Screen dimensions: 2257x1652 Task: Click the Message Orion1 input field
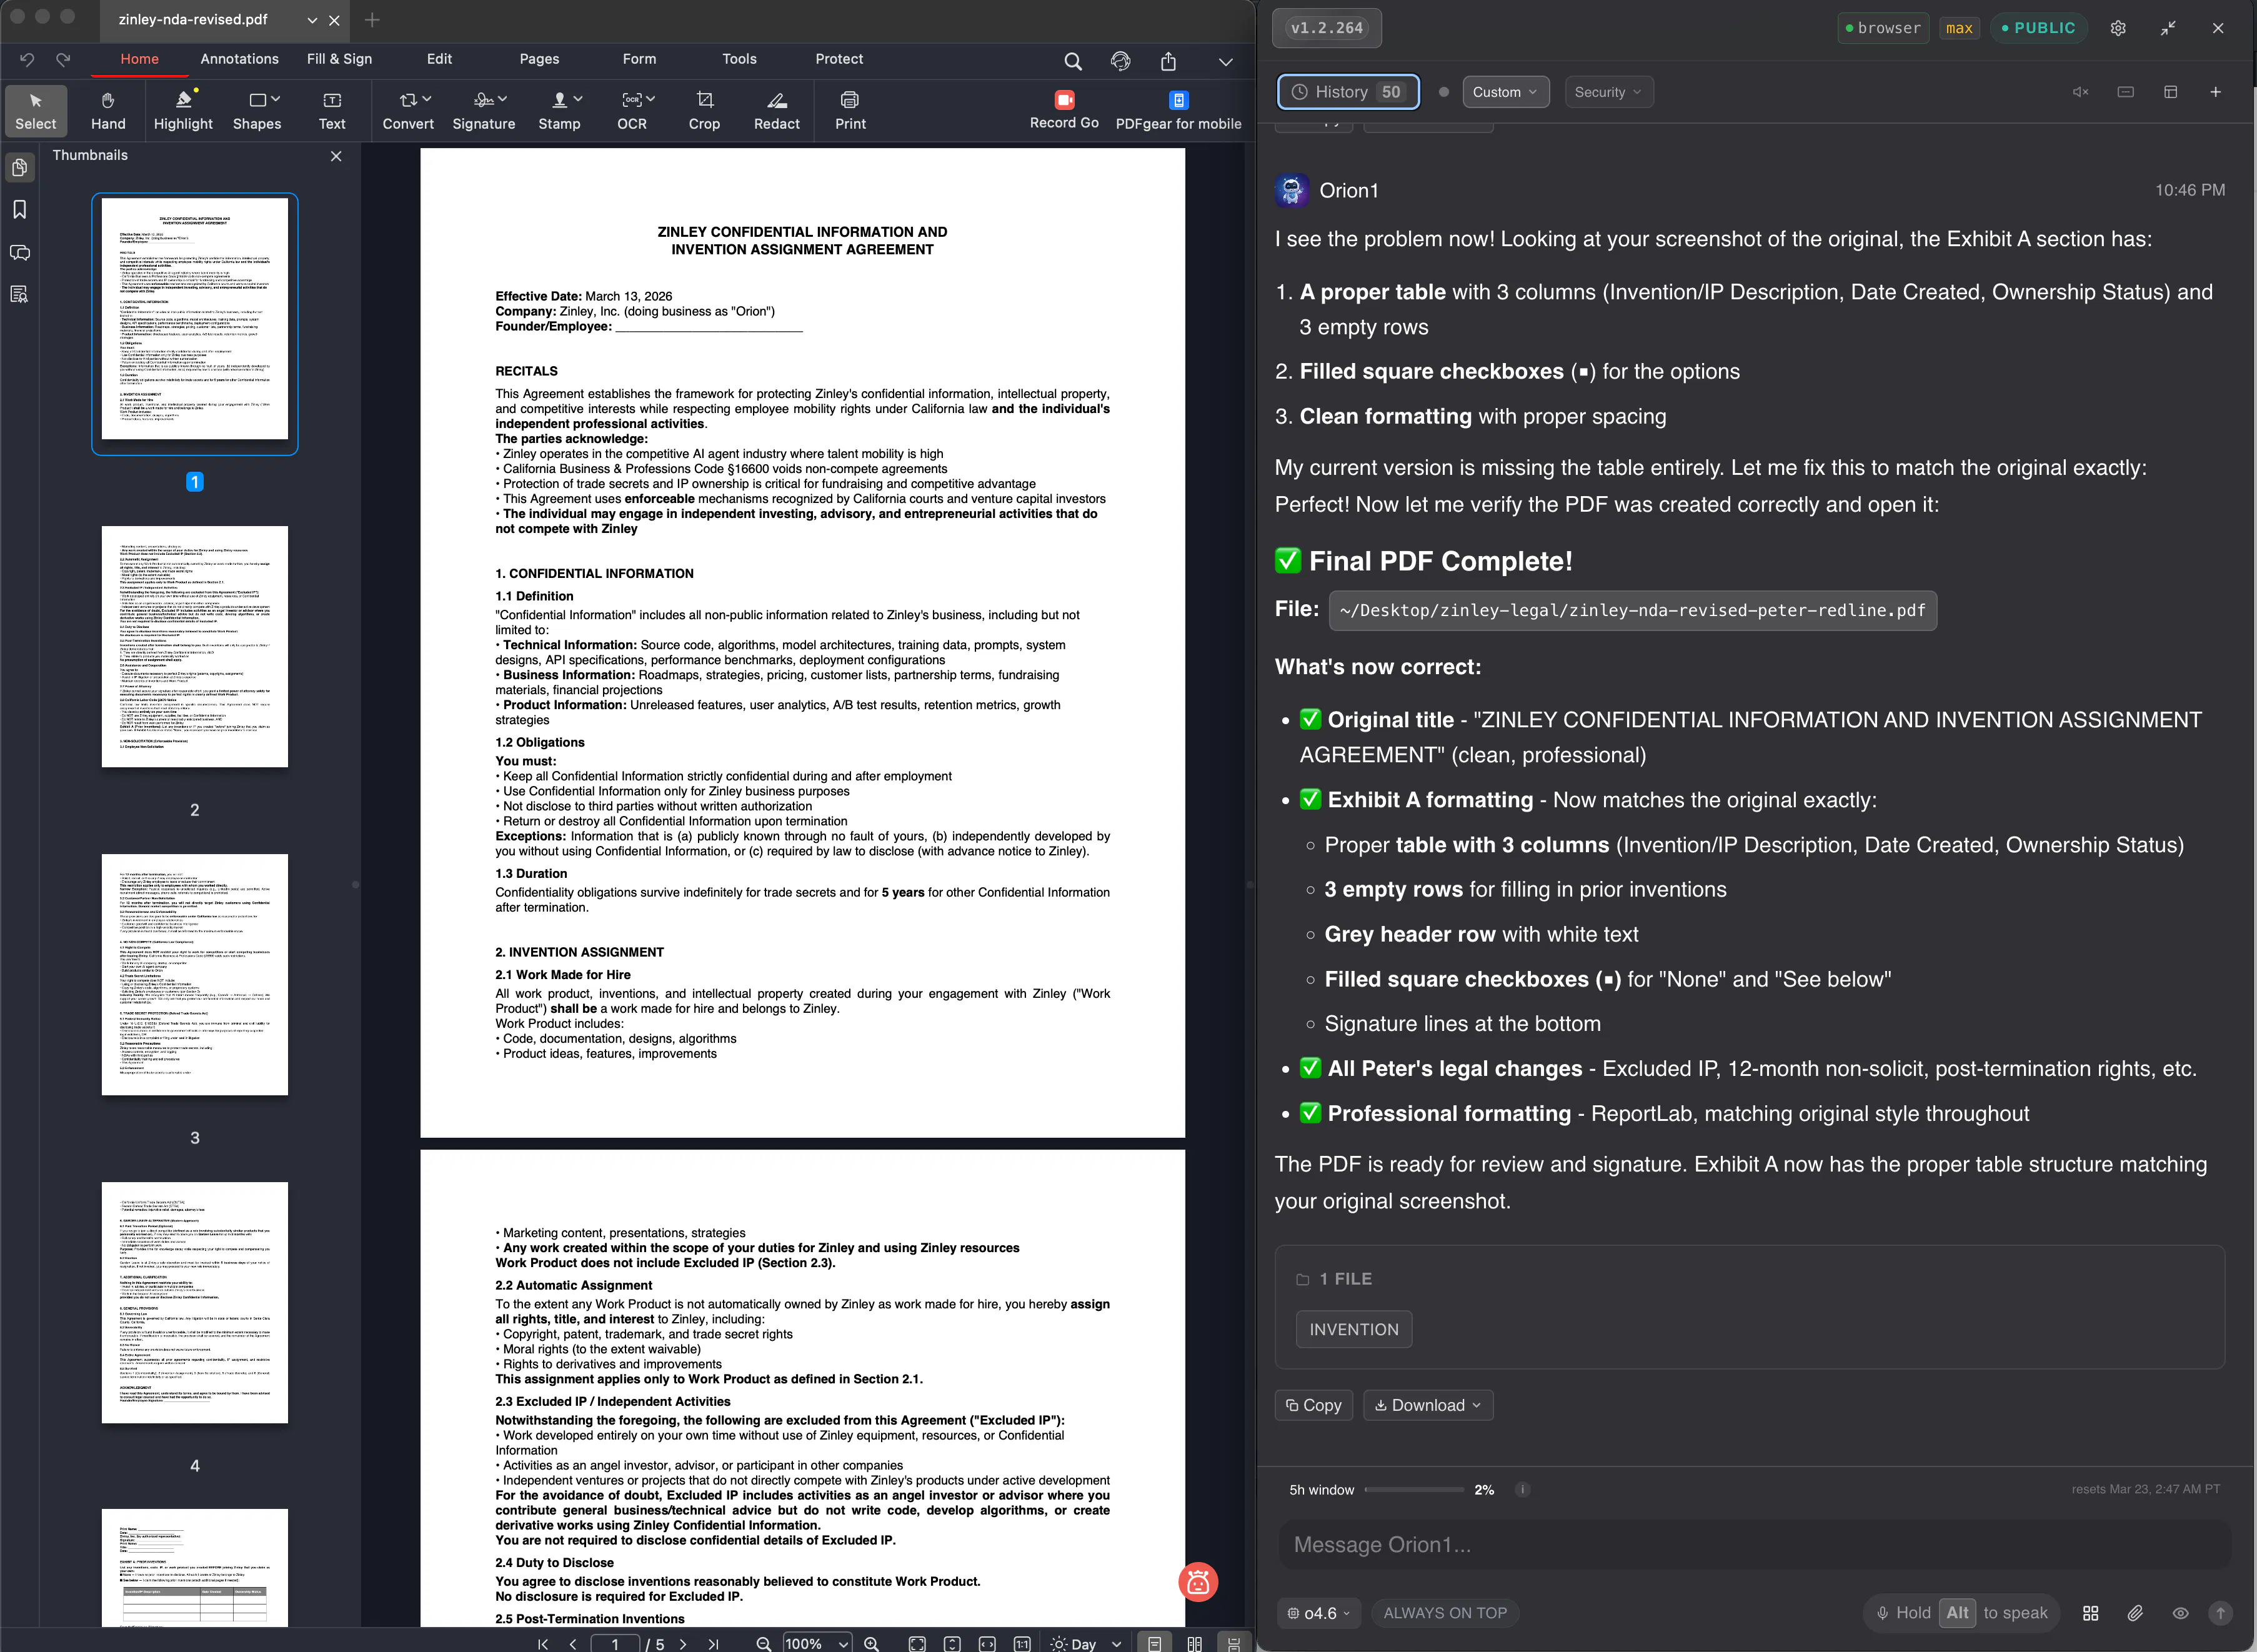(1754, 1545)
